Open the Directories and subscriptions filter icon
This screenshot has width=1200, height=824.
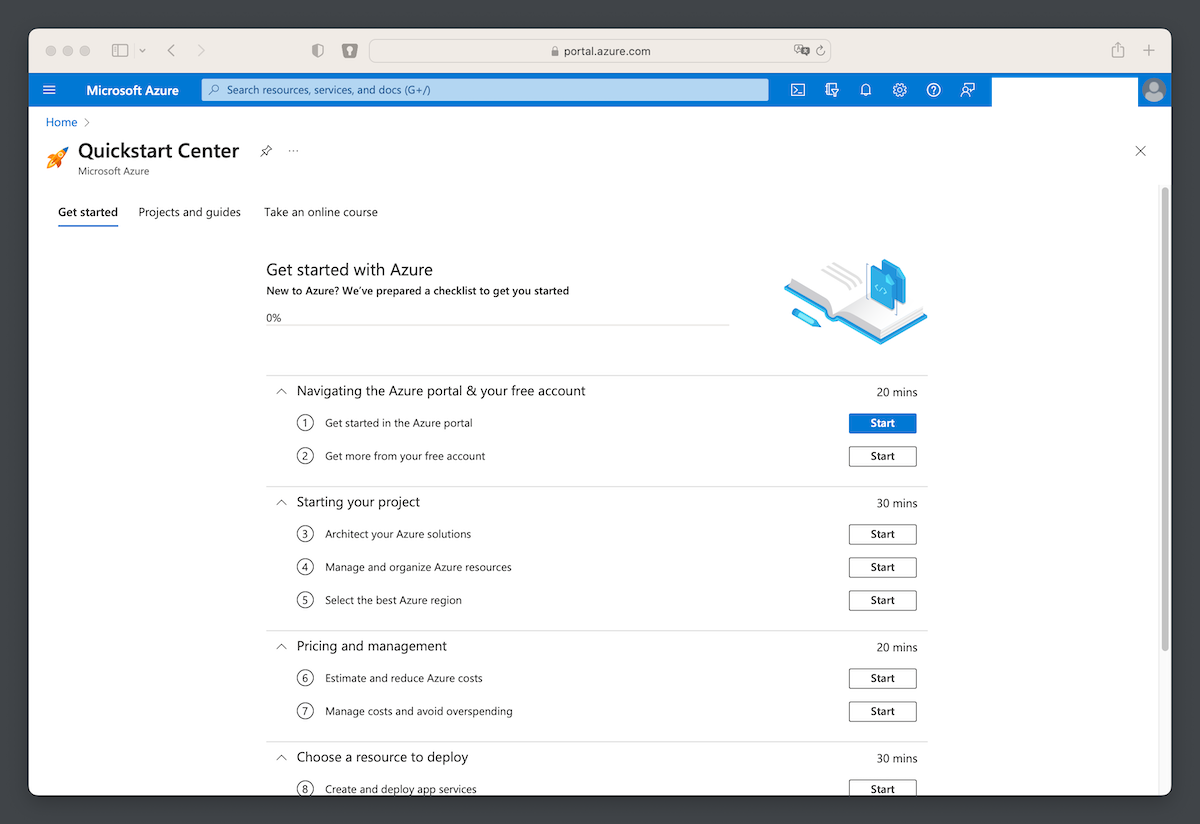click(x=832, y=90)
